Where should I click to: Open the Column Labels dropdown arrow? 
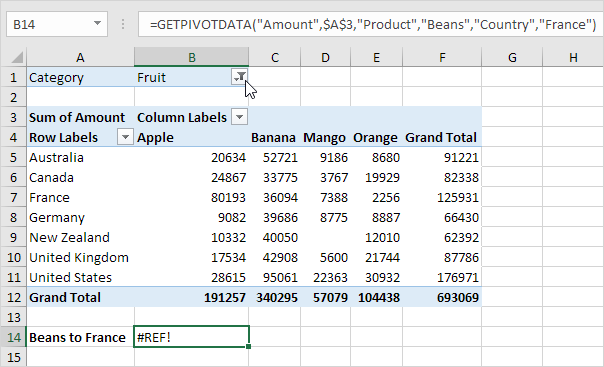240,117
